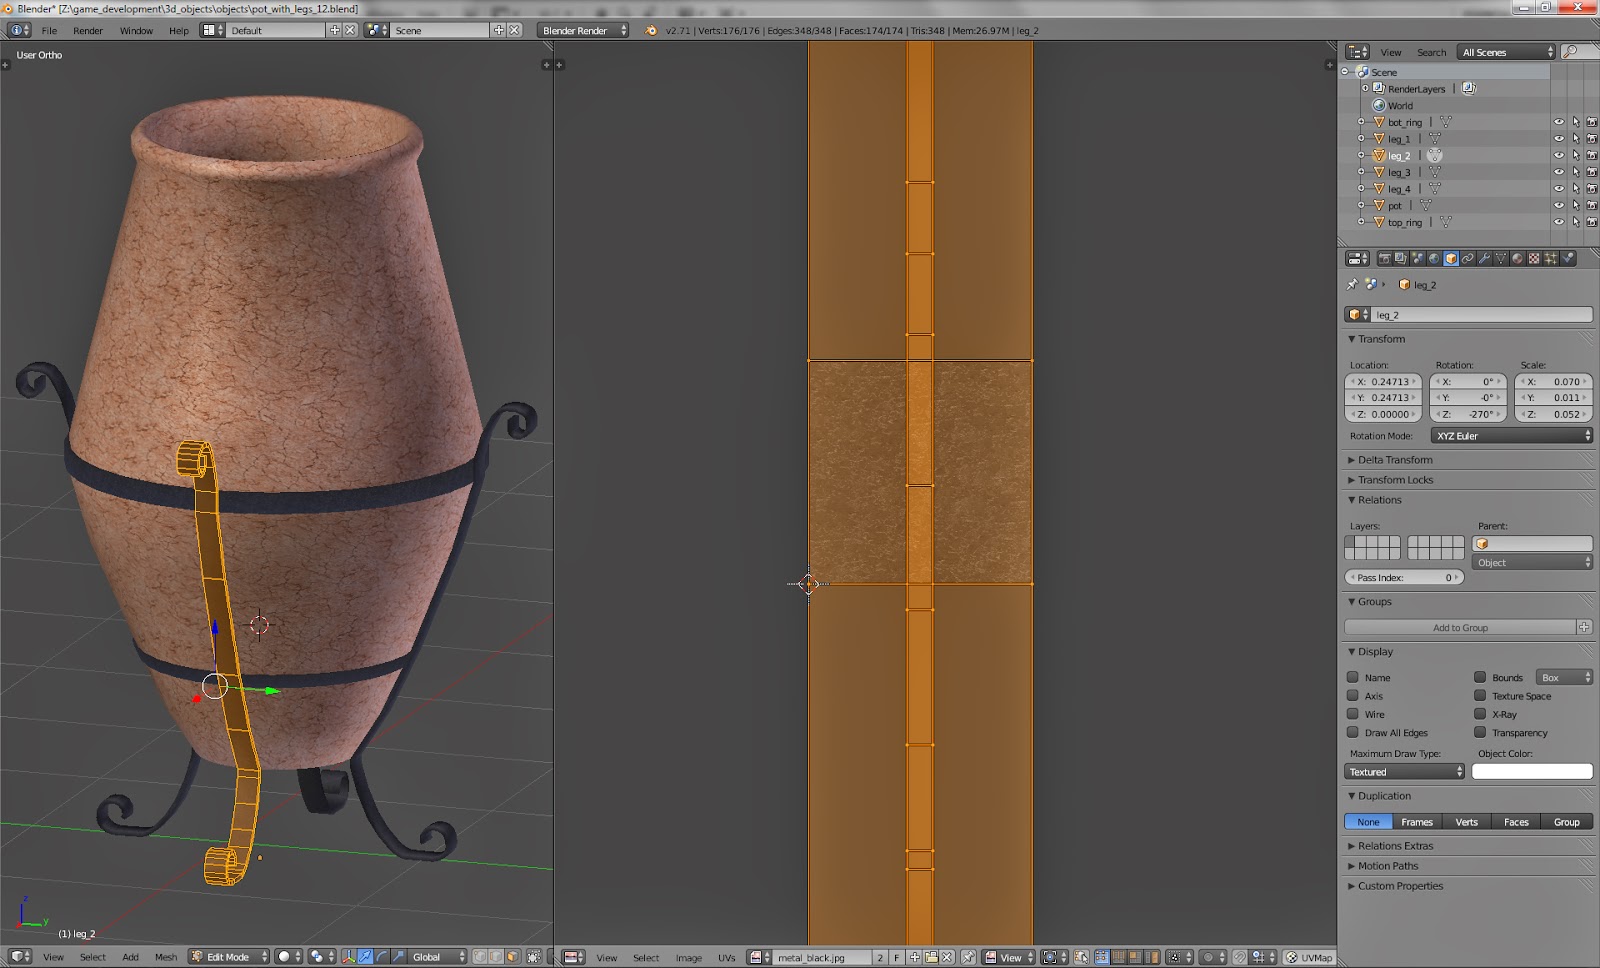Image resolution: width=1600 pixels, height=968 pixels.
Task: Open the UVs menu in the UV editor
Action: [726, 957]
